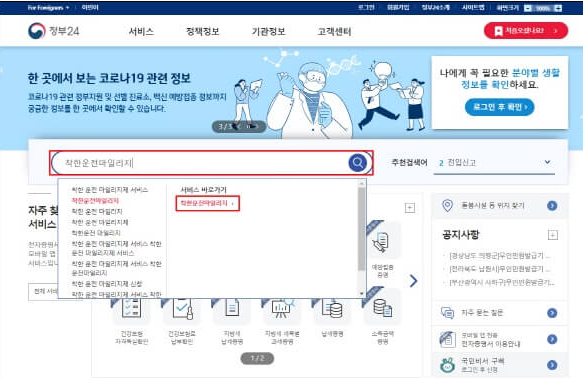Click plus icon above service icon grid
The width and height of the screenshot is (583, 378).
click(x=409, y=208)
